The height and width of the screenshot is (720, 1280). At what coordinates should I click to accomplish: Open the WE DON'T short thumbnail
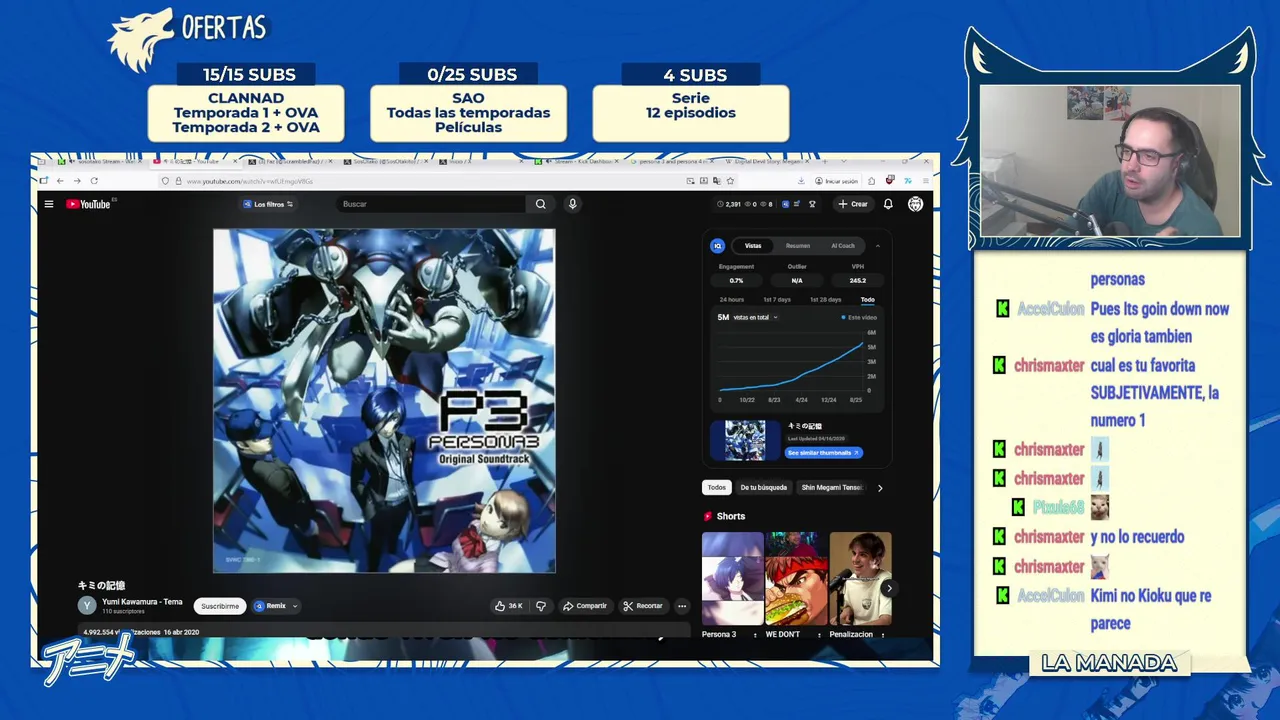(x=796, y=578)
